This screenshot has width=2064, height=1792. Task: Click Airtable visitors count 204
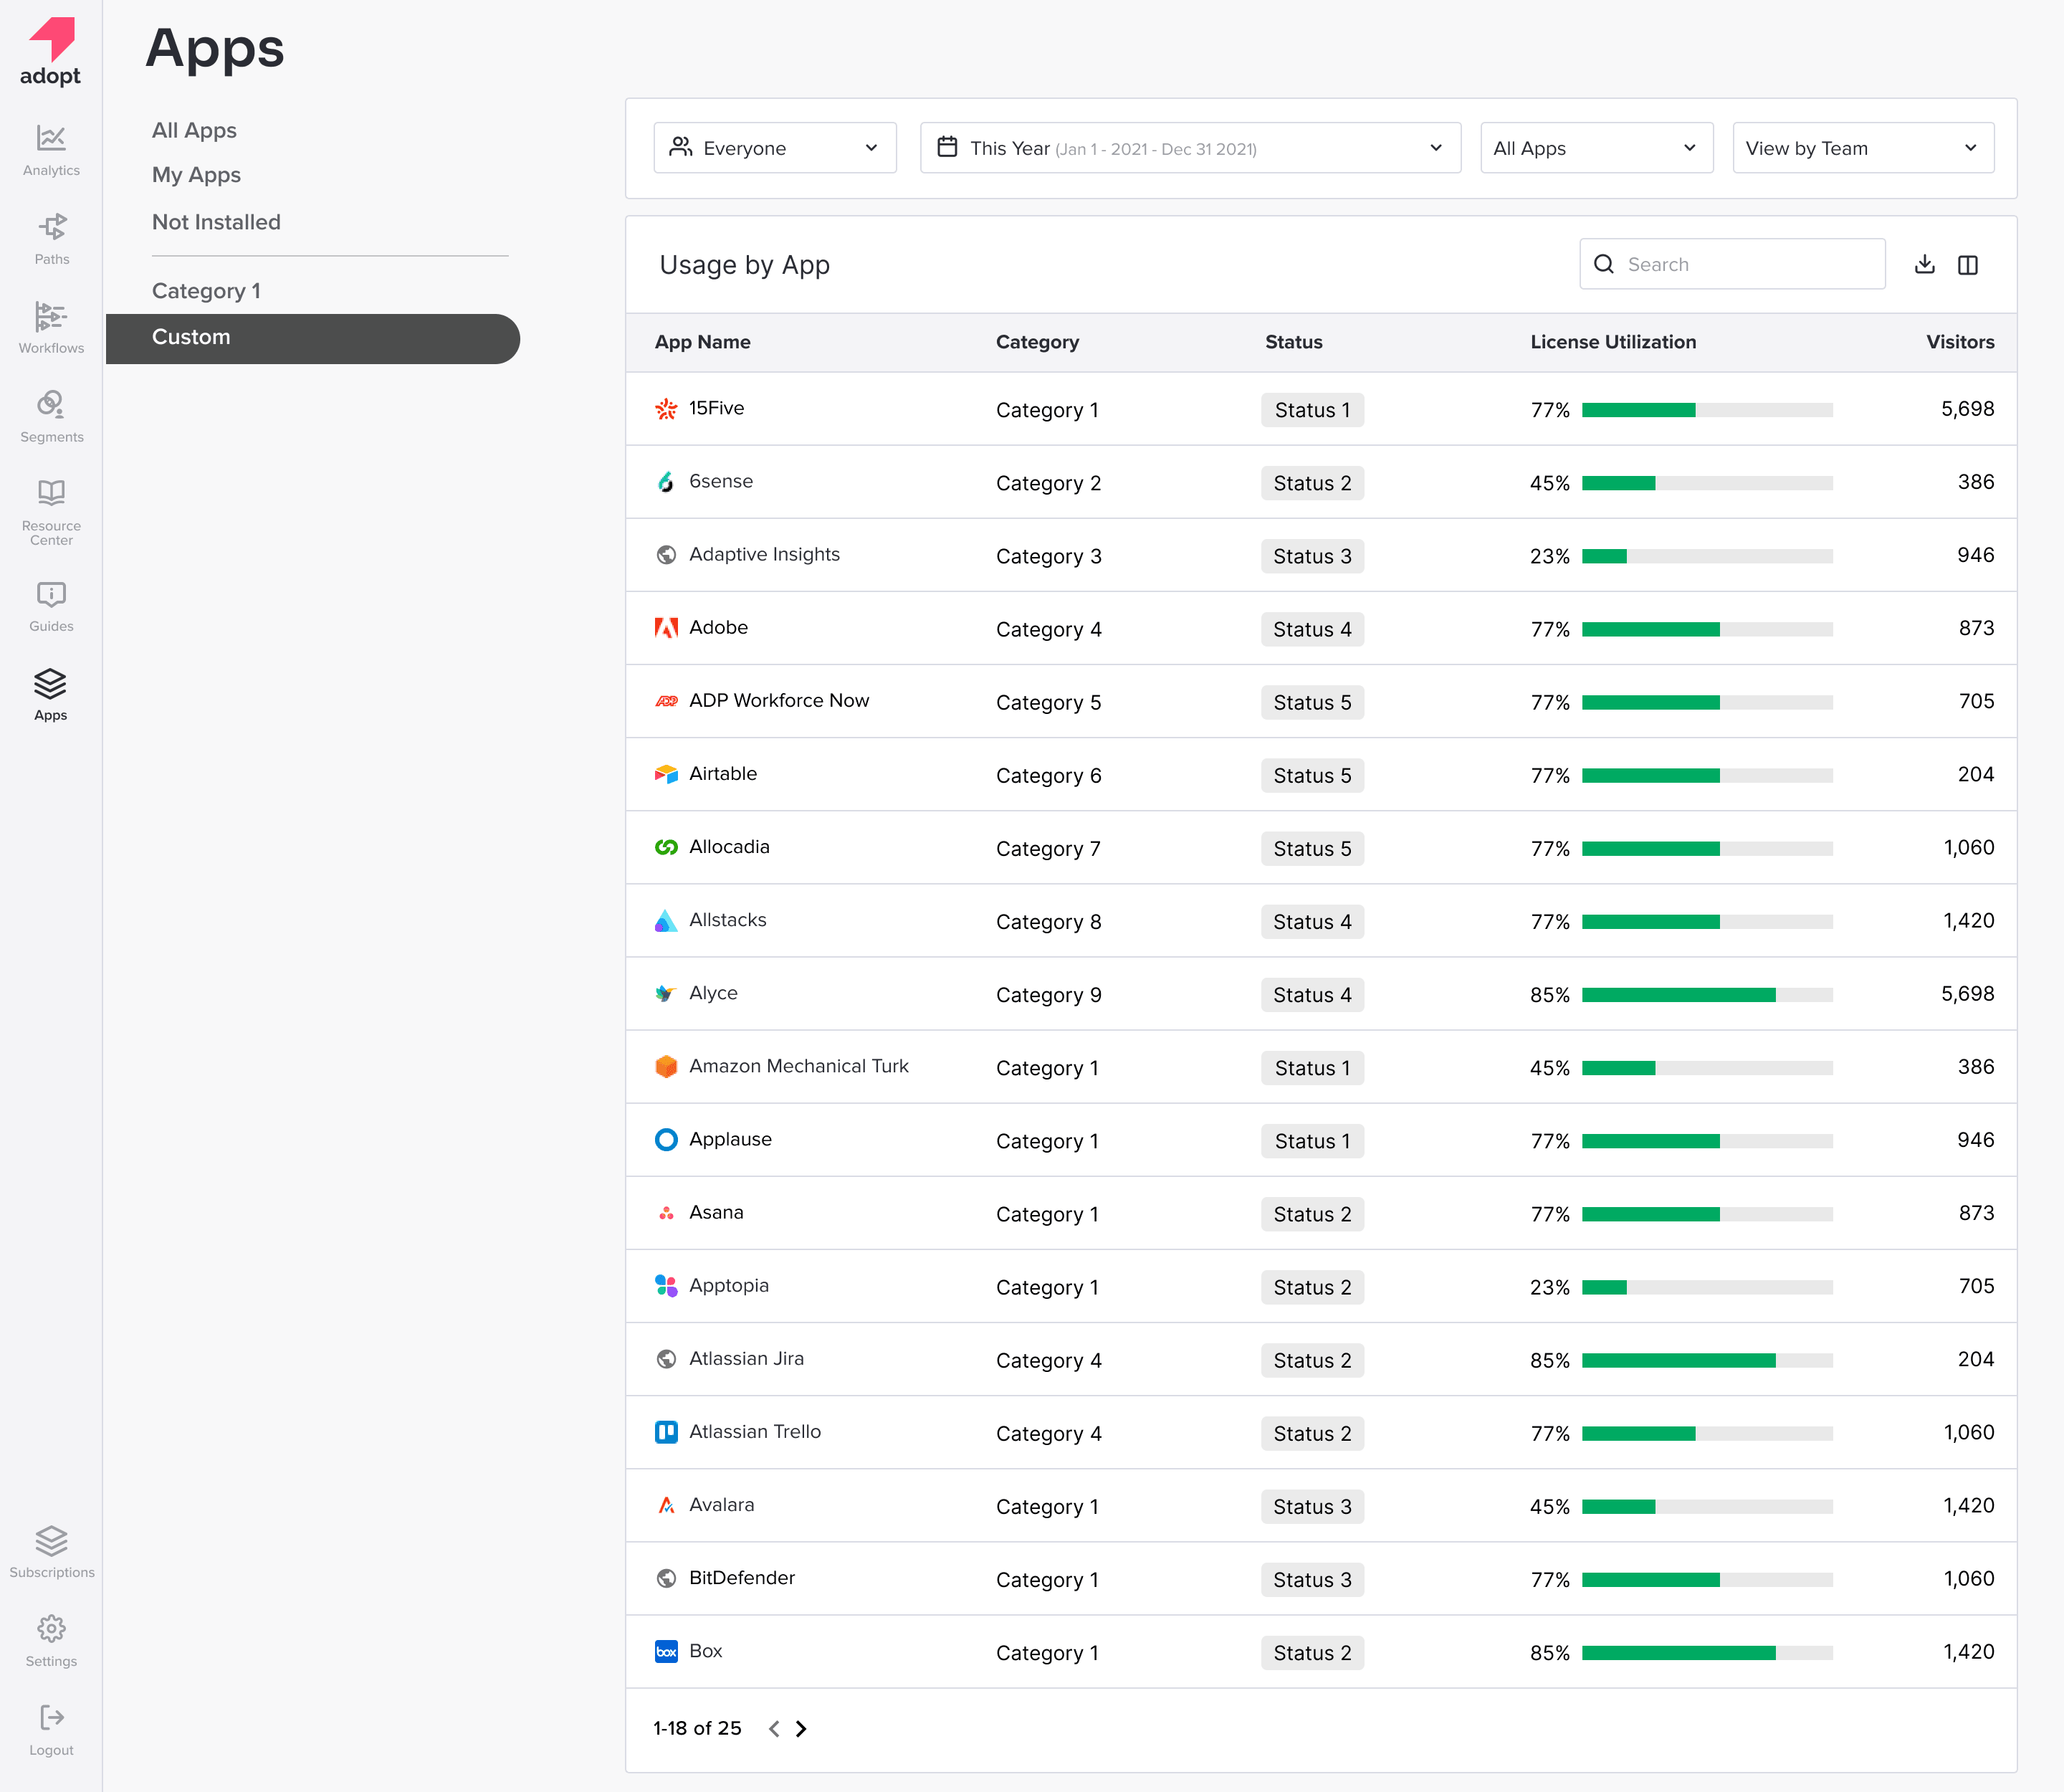[1975, 774]
